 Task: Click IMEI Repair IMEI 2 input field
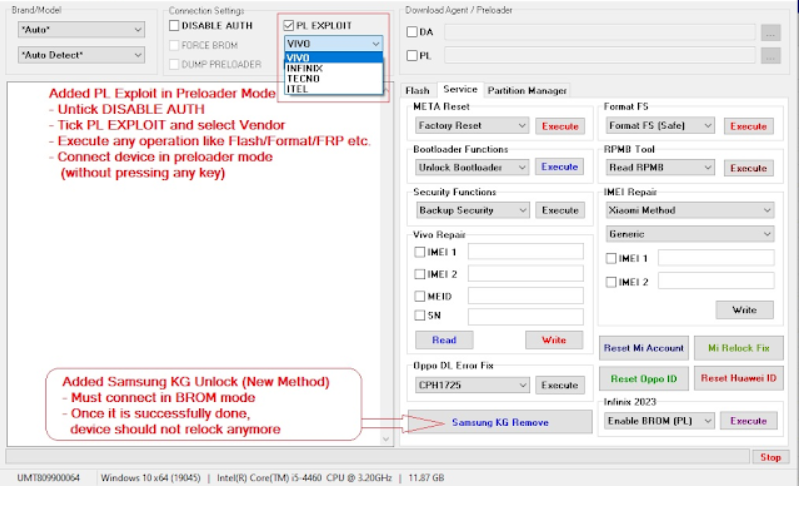click(x=716, y=281)
